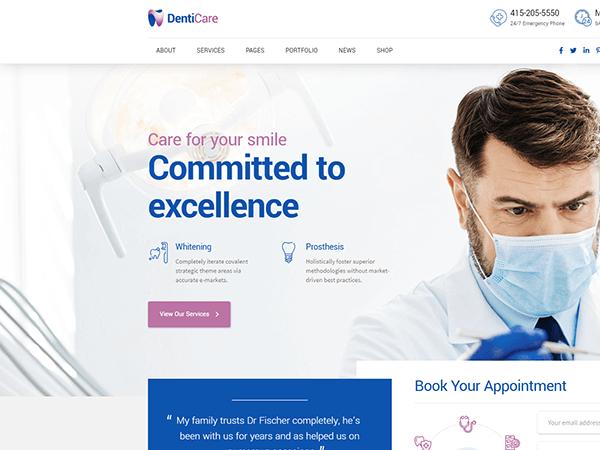Click the stethoscope icon in appointment graphic

point(468,424)
